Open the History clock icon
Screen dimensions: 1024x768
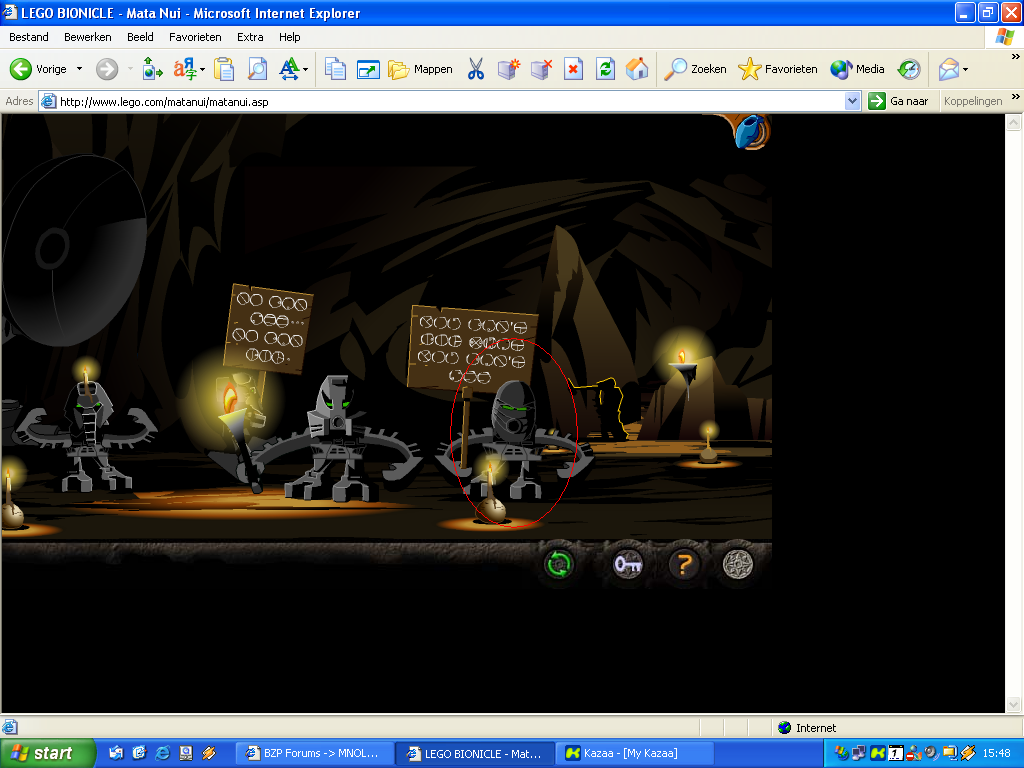point(908,69)
